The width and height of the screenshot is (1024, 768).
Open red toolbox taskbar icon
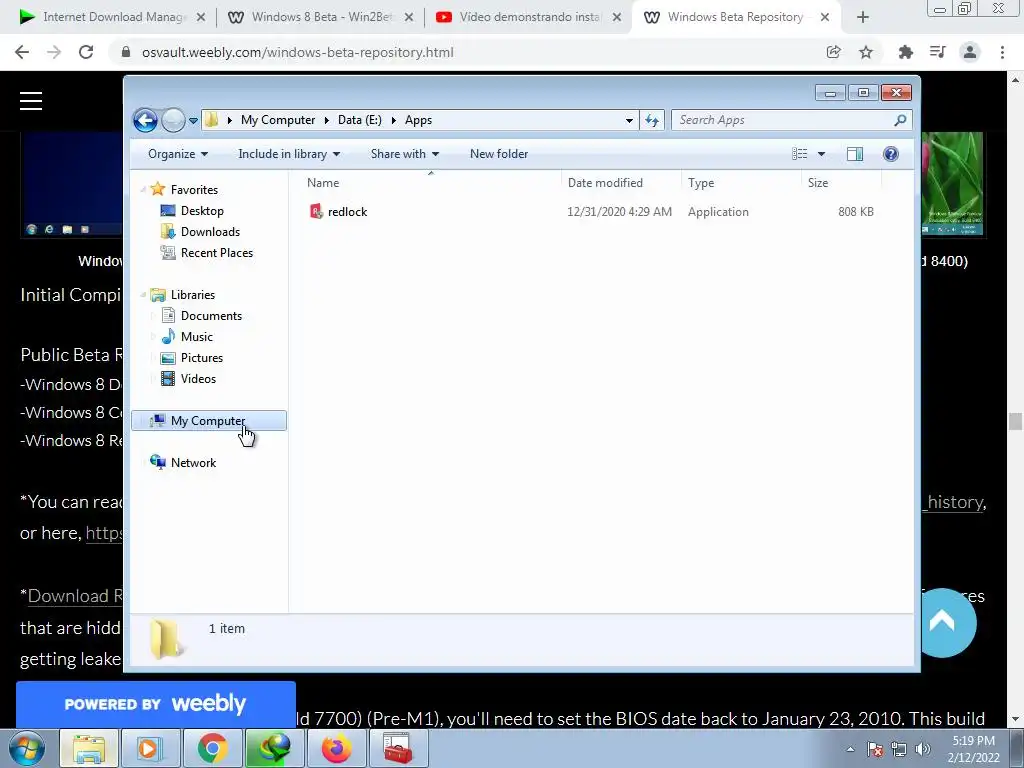point(398,748)
